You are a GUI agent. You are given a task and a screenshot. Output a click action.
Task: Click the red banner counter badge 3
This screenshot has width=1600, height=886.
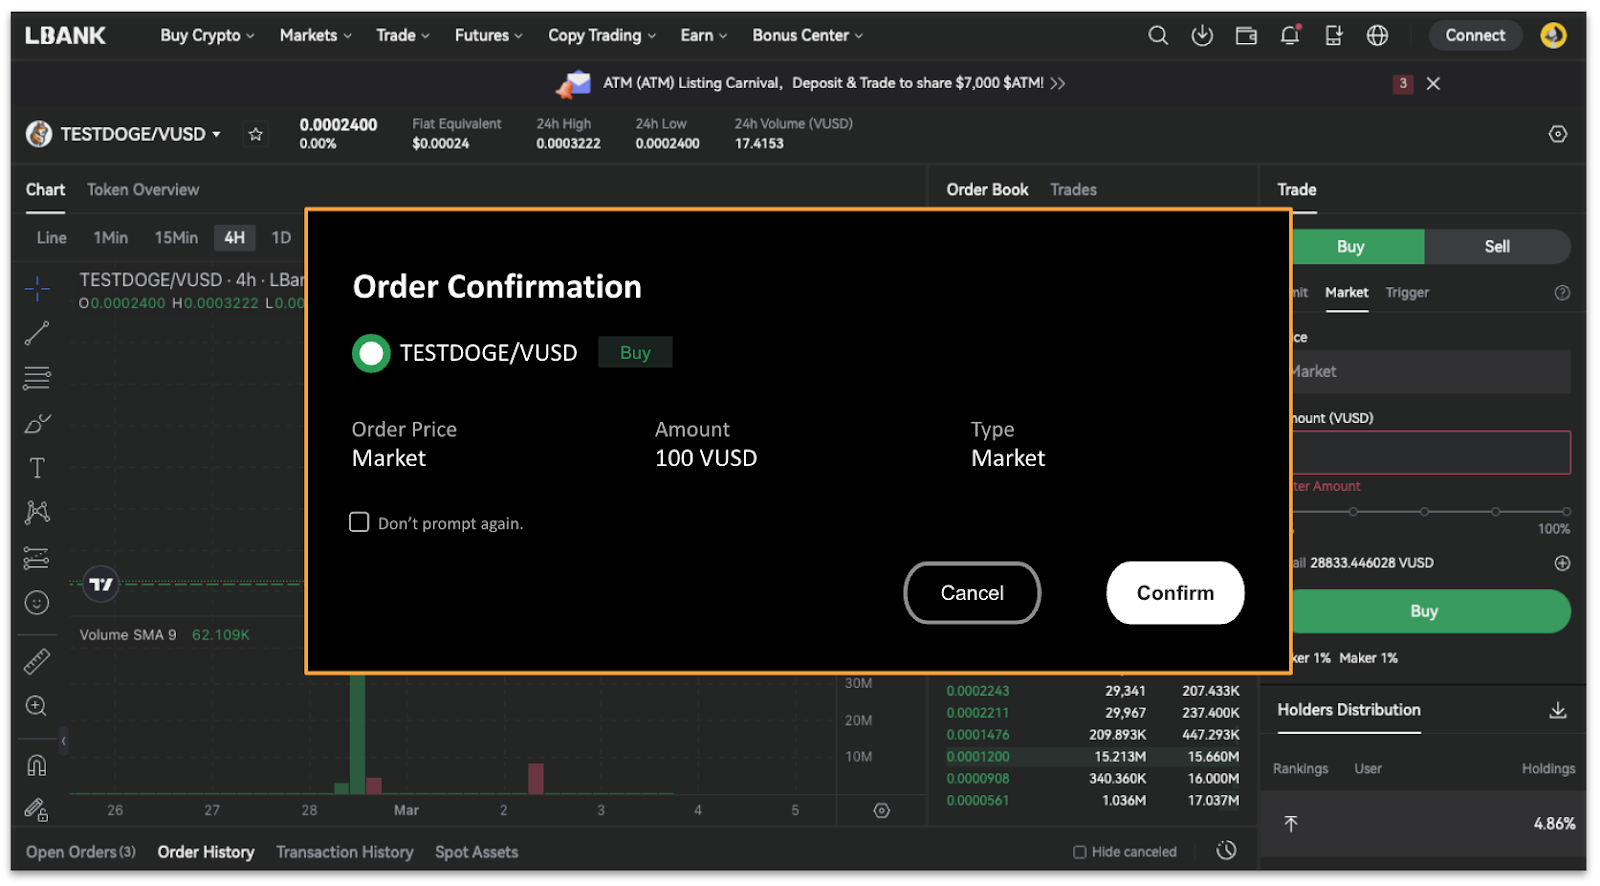click(x=1403, y=84)
